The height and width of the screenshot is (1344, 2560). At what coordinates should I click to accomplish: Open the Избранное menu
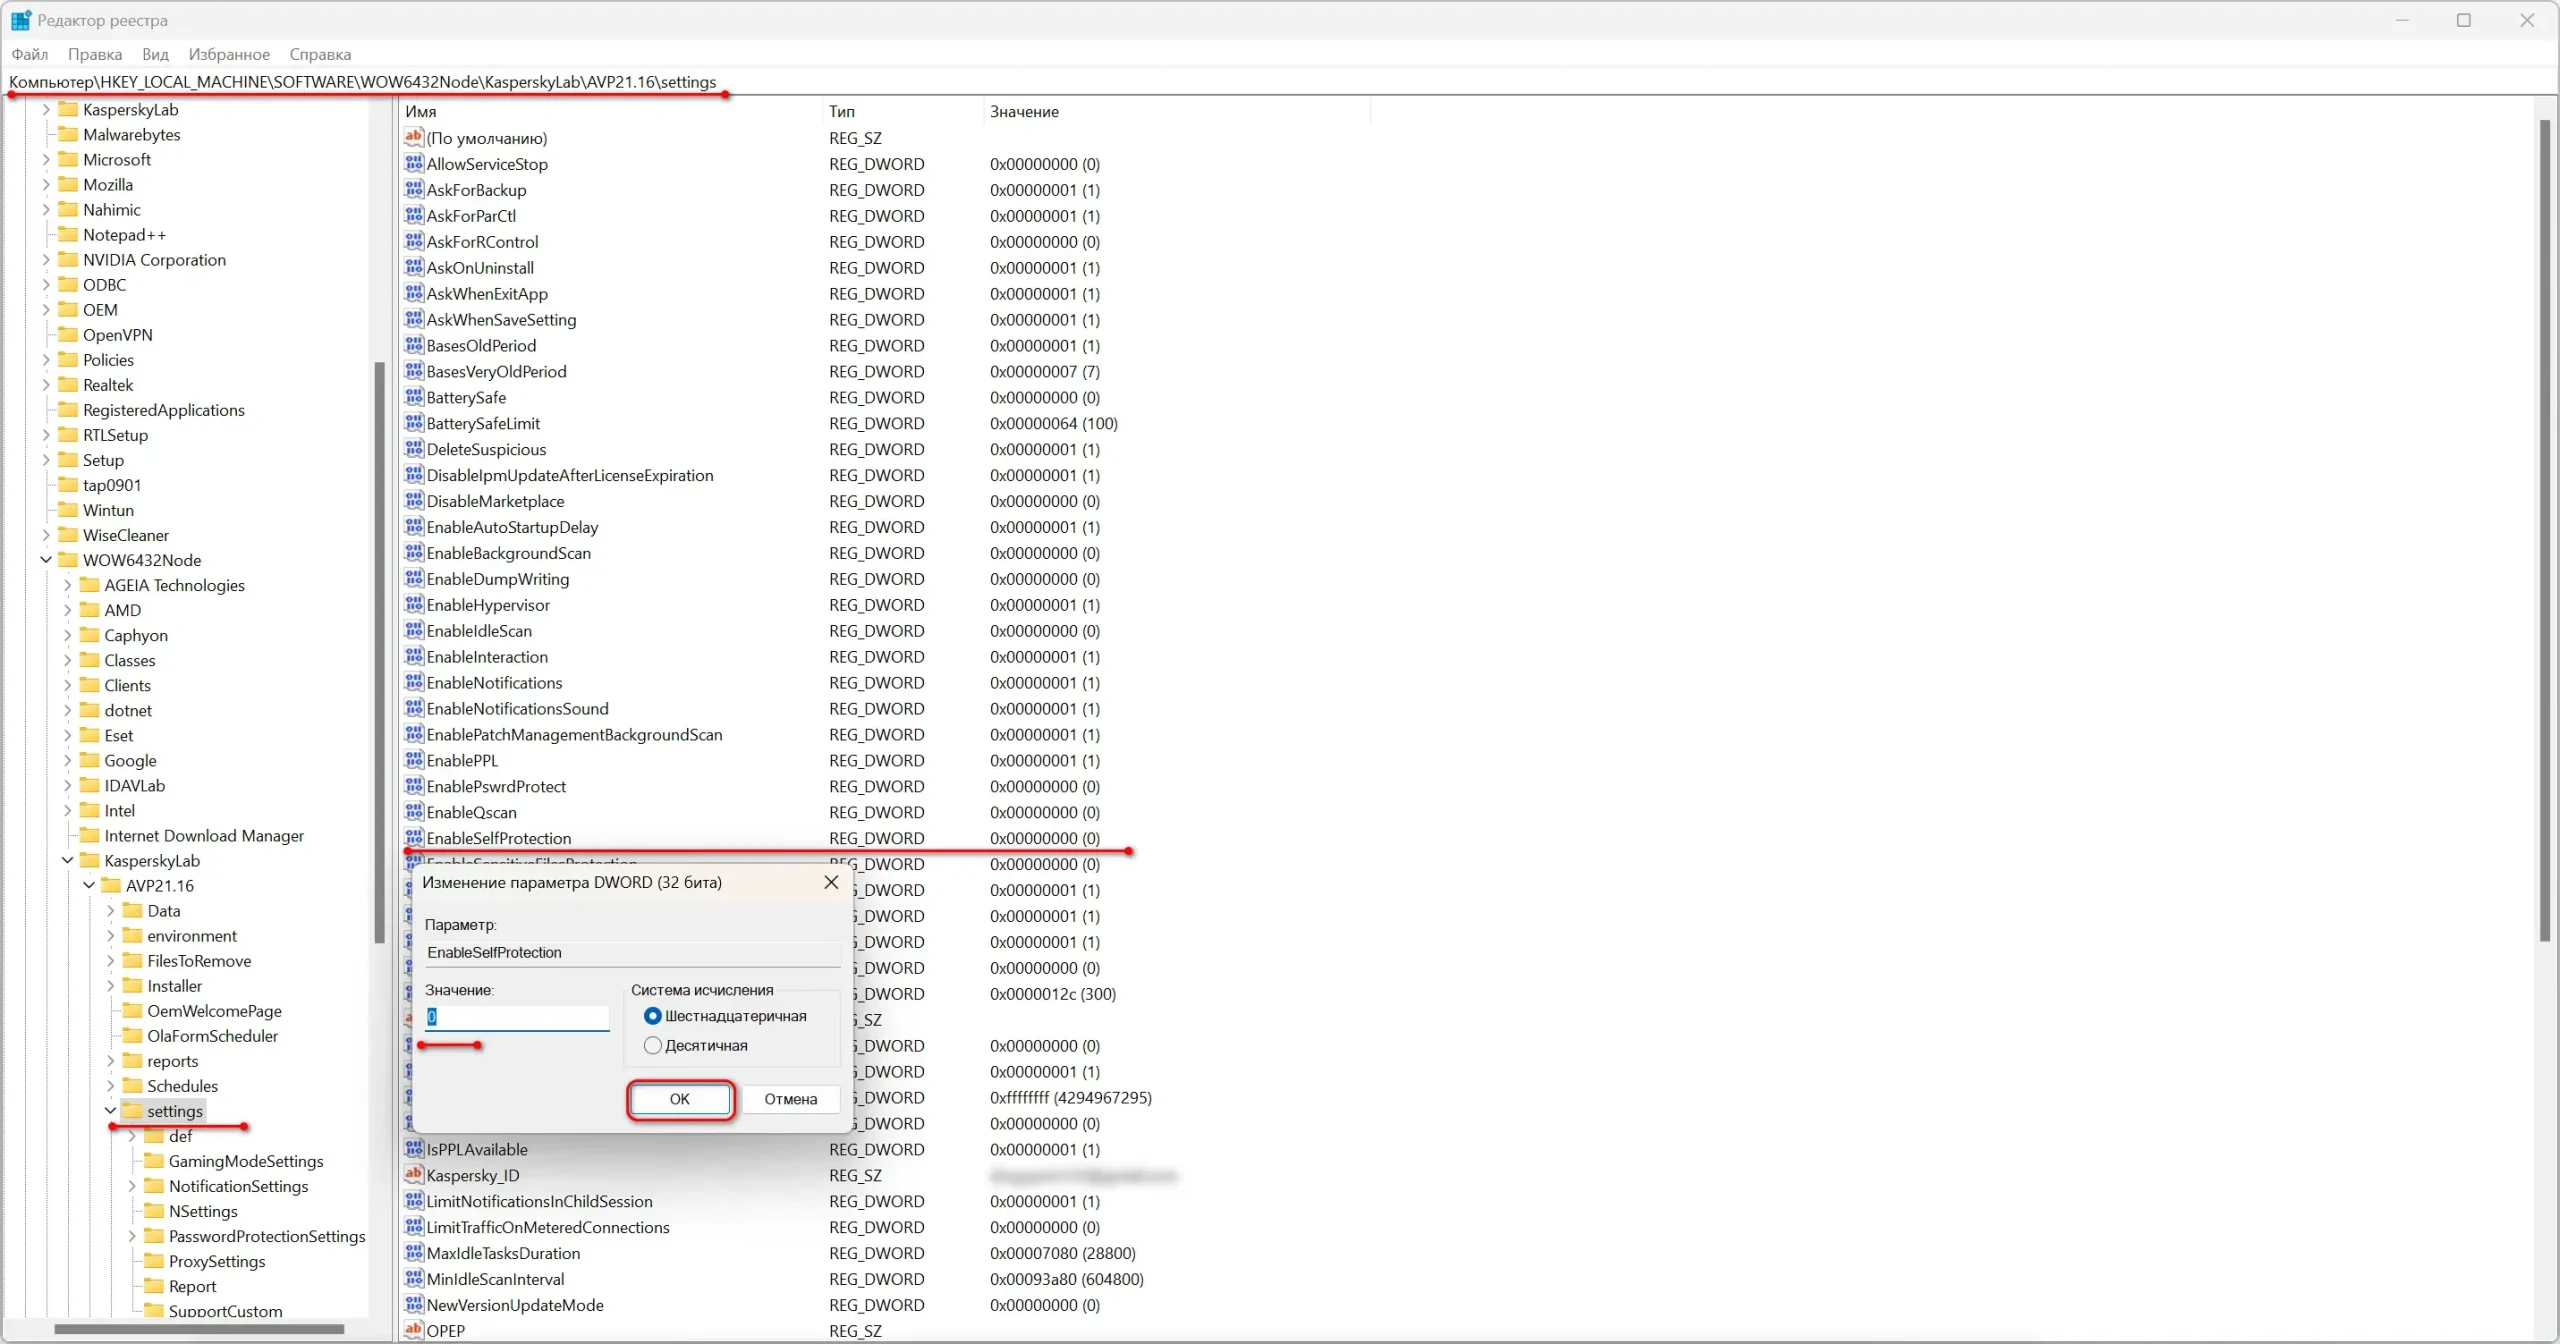229,54
